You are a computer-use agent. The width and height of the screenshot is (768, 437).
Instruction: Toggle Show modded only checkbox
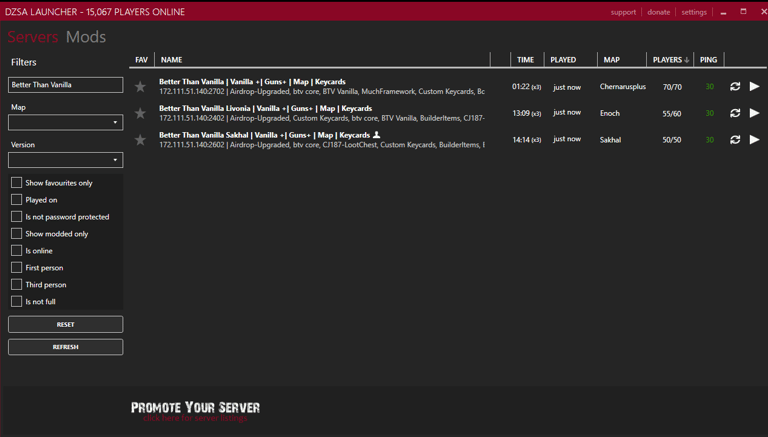tap(17, 234)
